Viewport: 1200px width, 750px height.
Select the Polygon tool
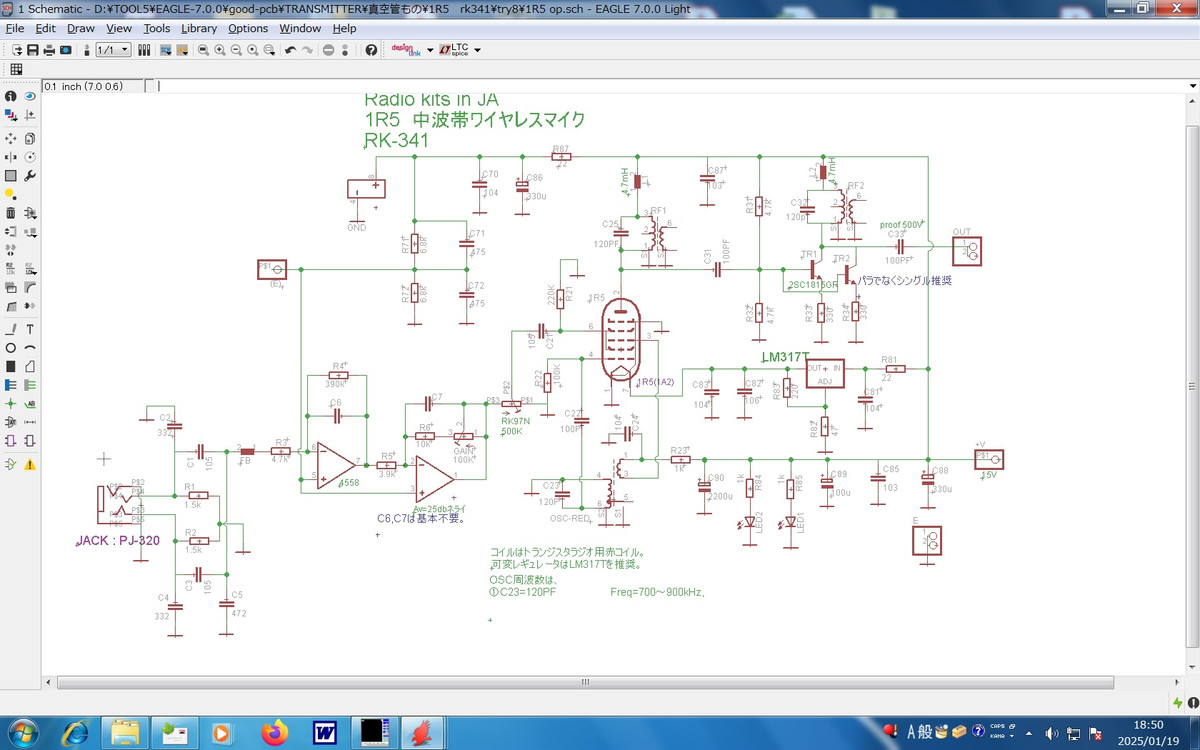click(30, 367)
